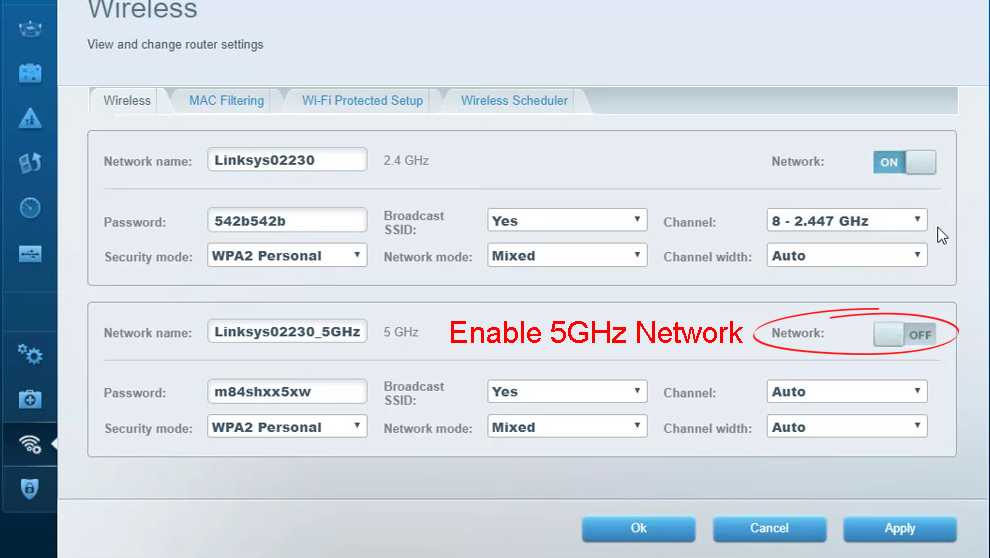Open 5 GHz Channel dropdown
The height and width of the screenshot is (558, 990).
847,391
